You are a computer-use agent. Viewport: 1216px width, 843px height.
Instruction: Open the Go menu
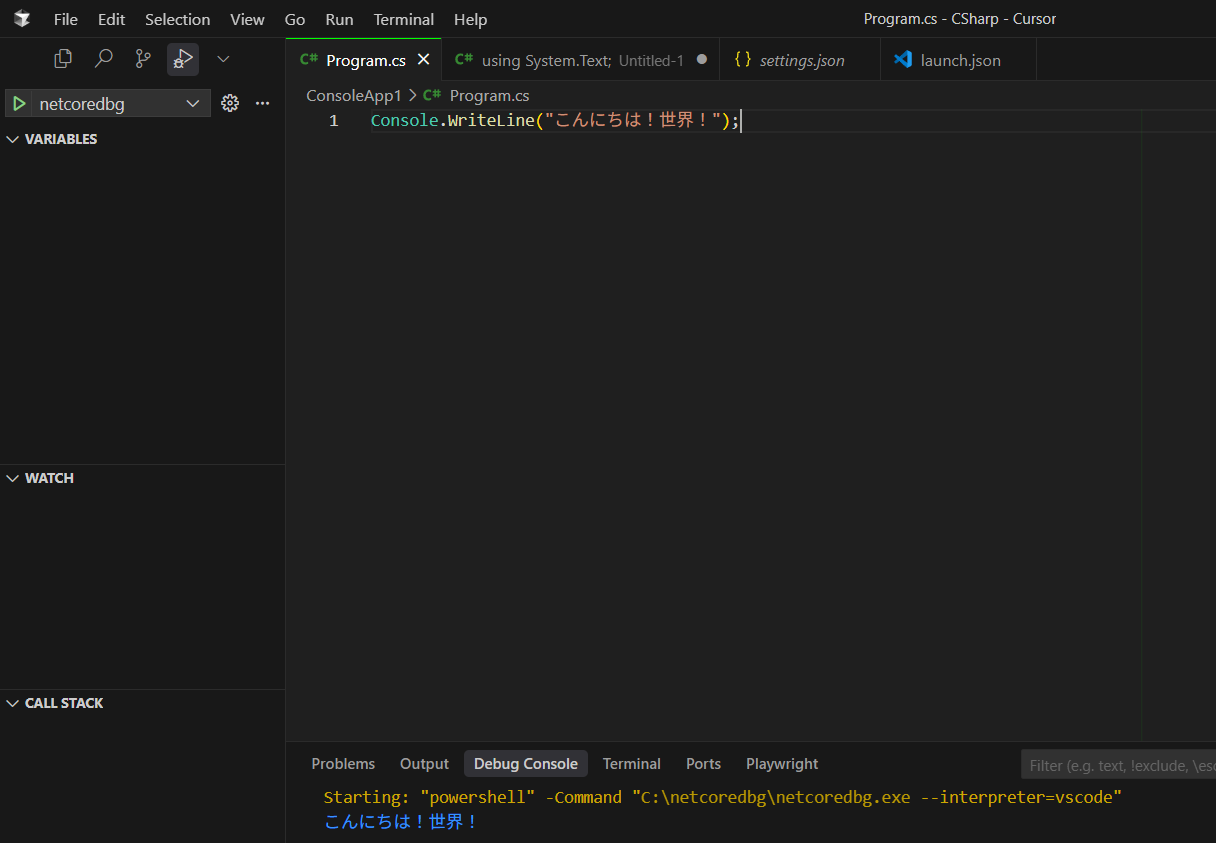point(295,19)
